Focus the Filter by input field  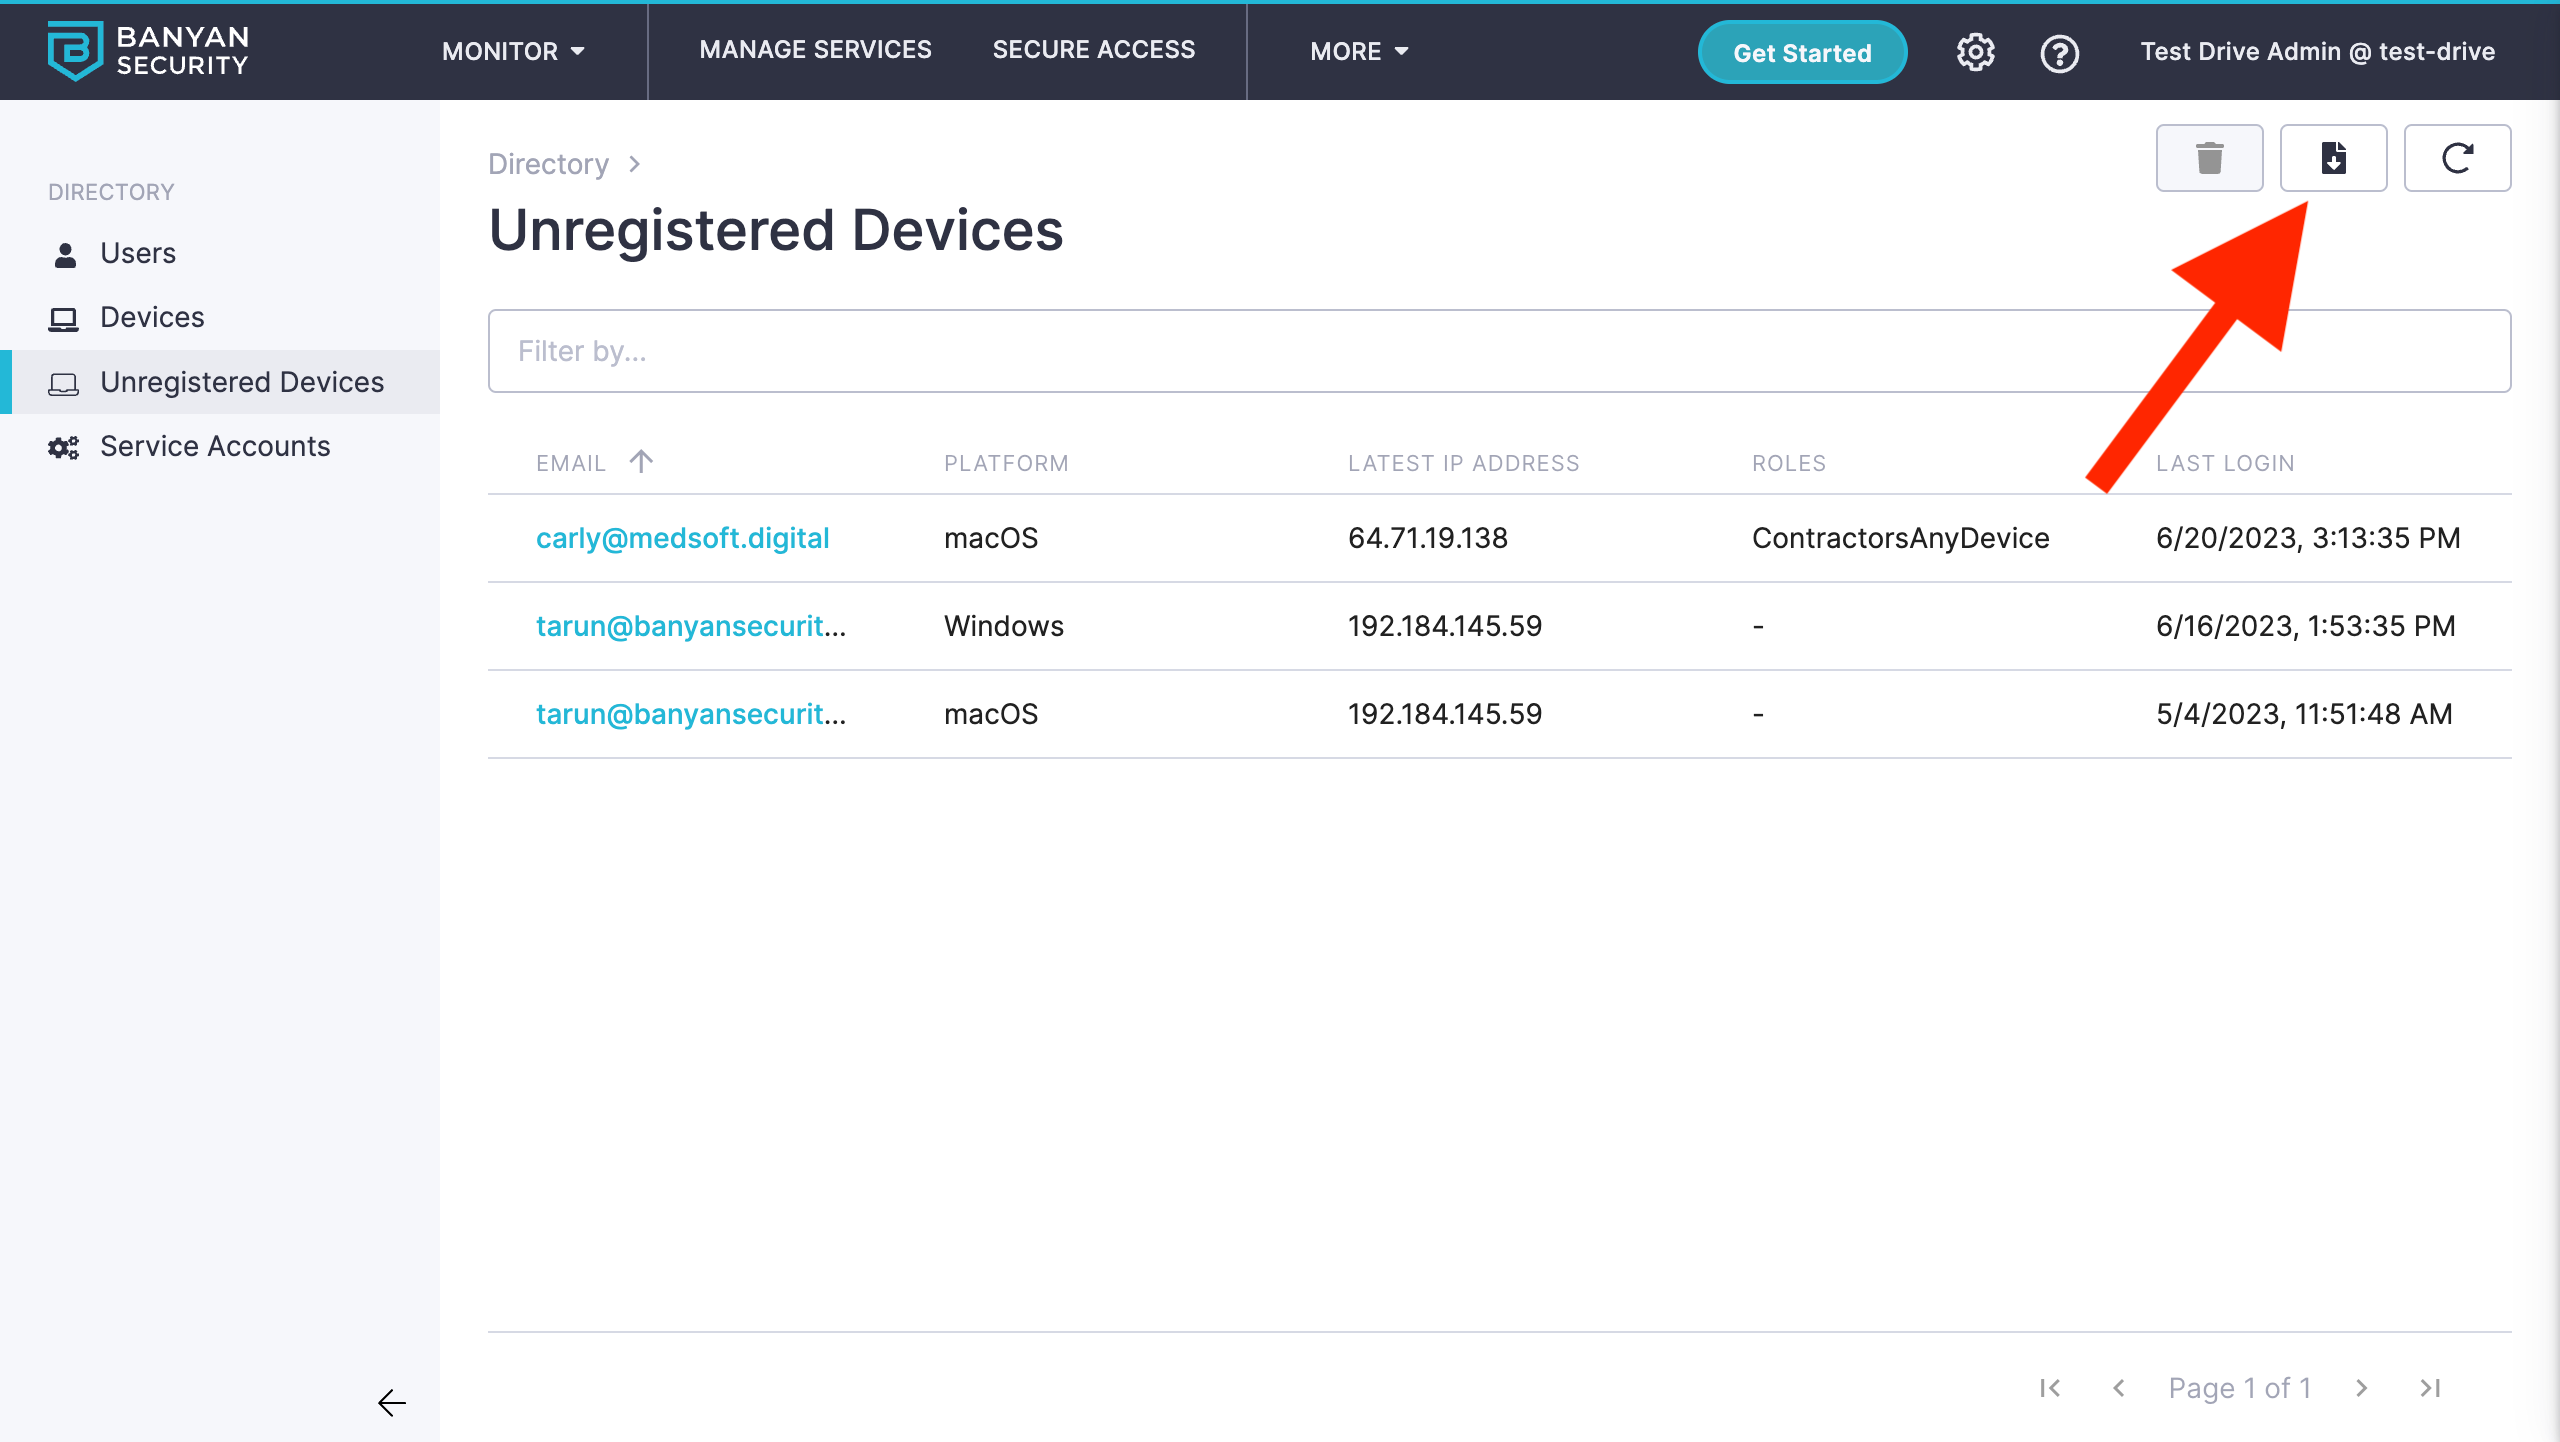click(1499, 351)
